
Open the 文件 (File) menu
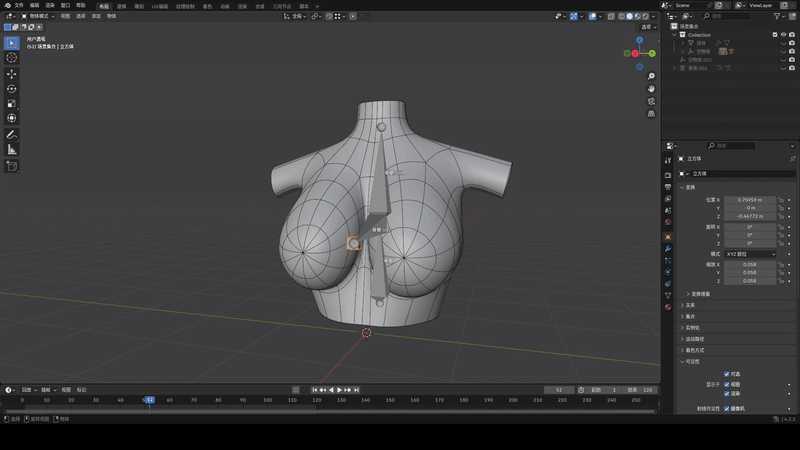coord(18,5)
